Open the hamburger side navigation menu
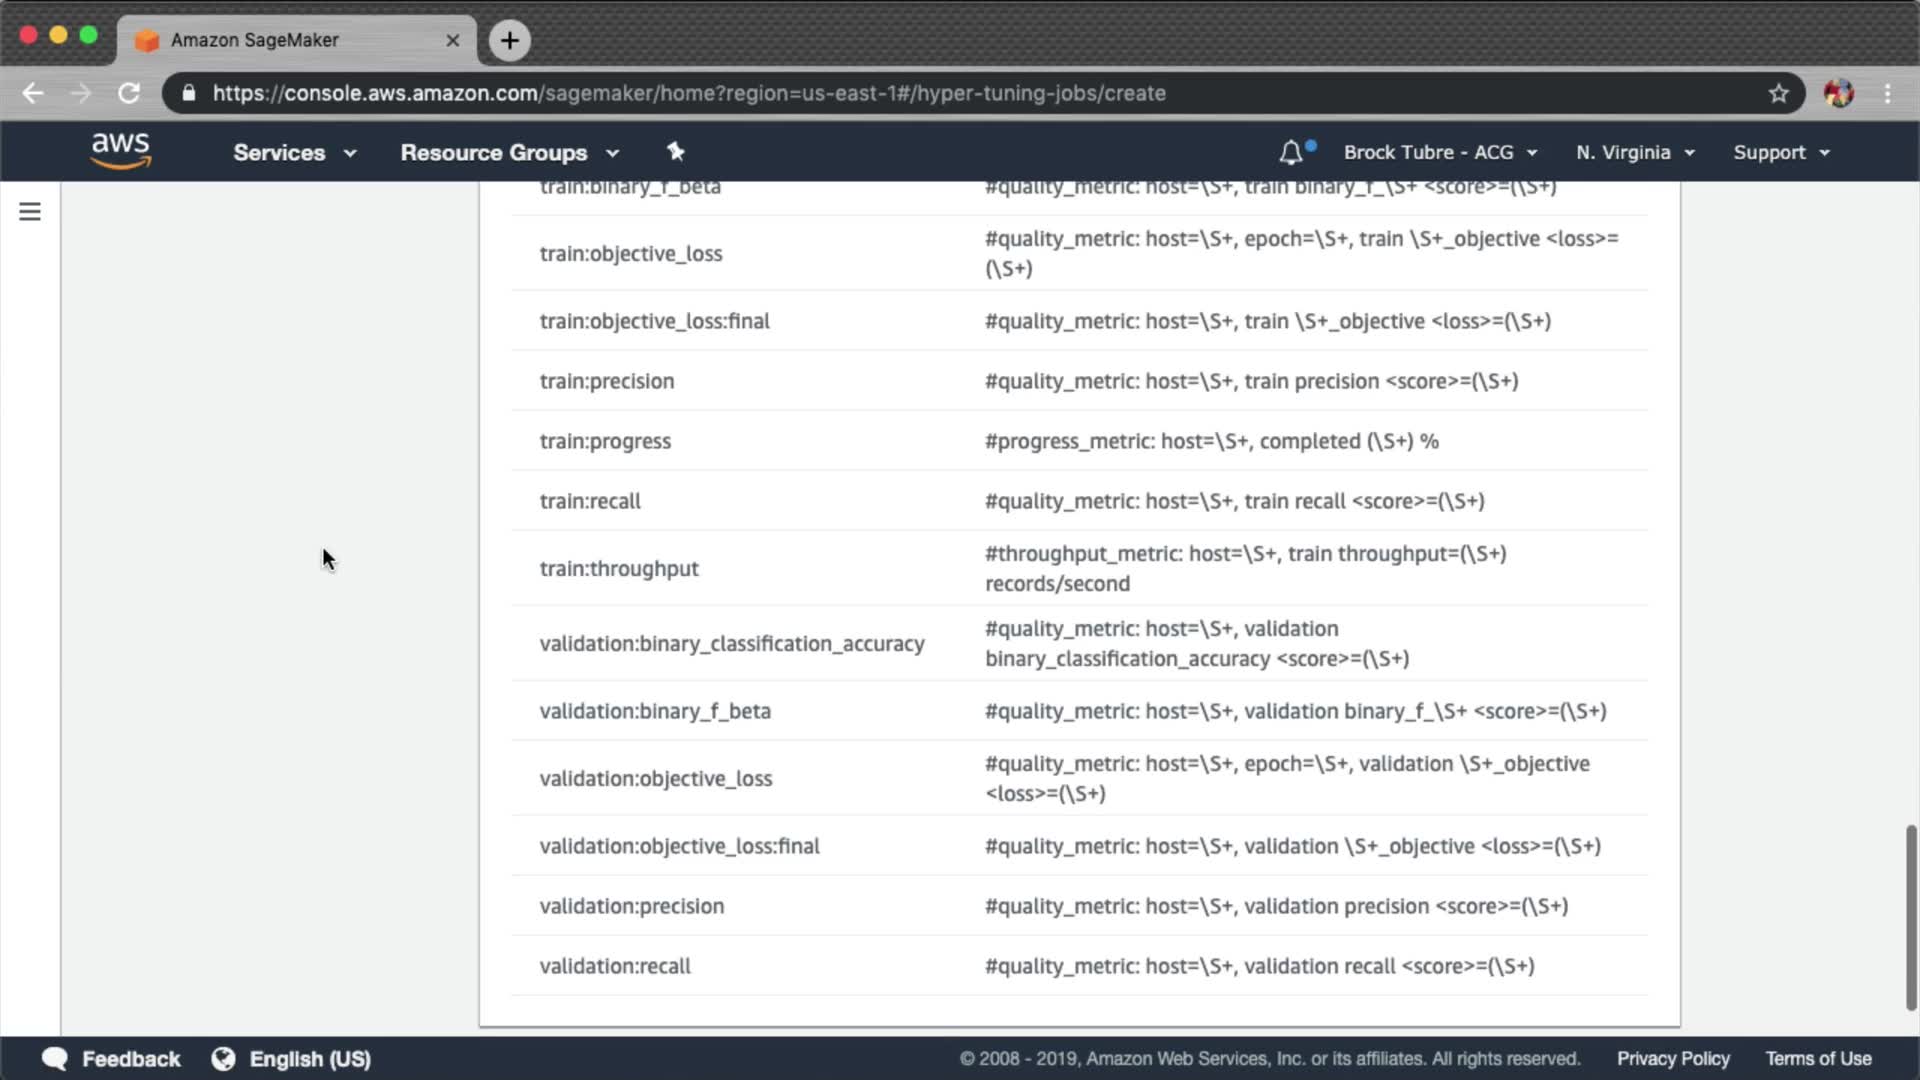1920x1080 pixels. (30, 212)
